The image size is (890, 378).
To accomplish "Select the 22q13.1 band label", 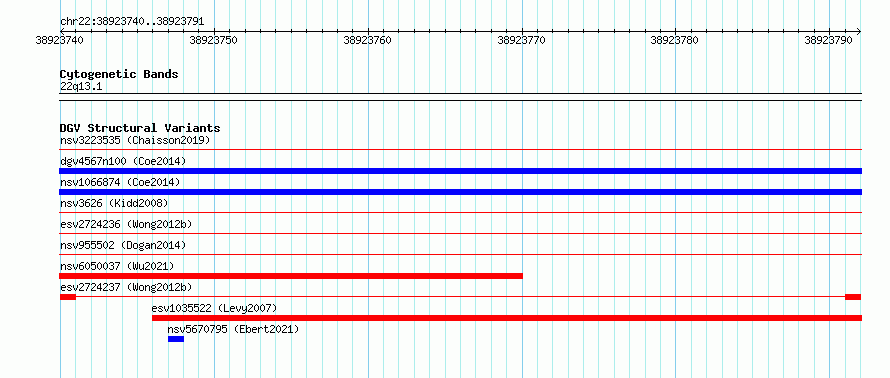I will (81, 87).
